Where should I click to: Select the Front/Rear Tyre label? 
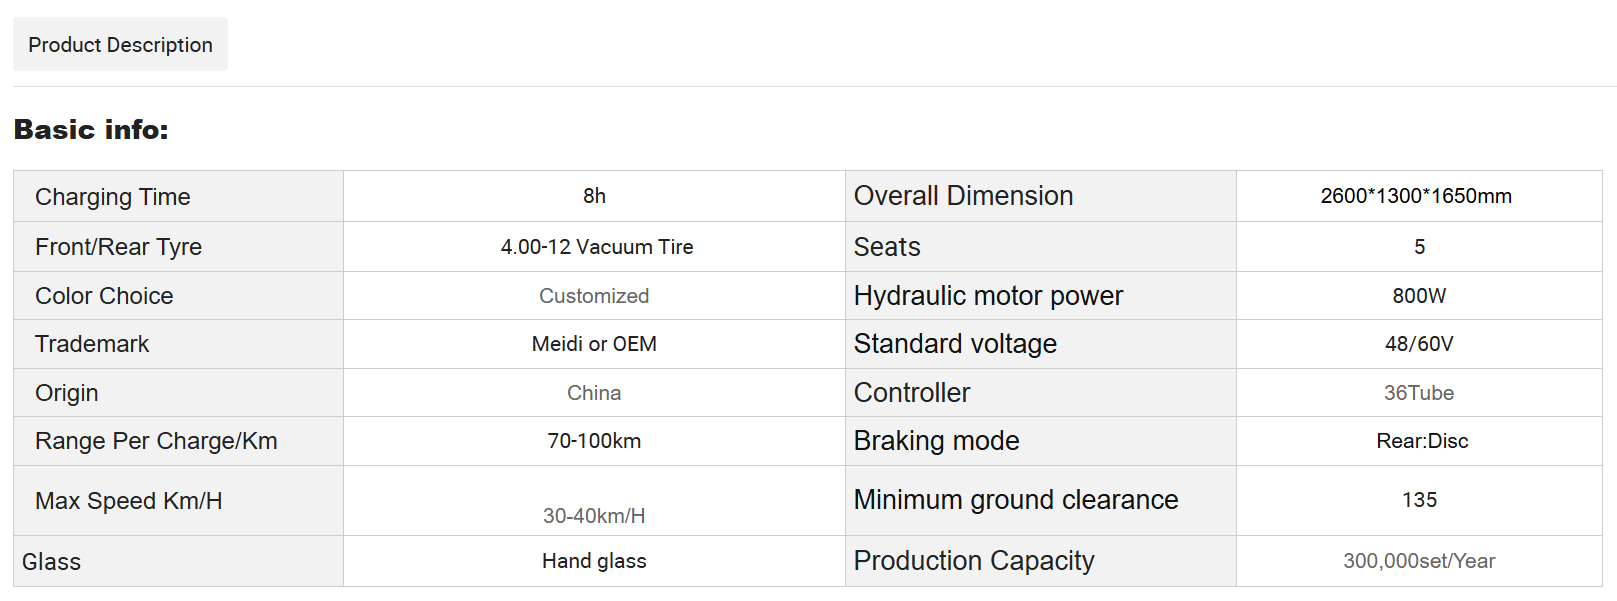coord(118,247)
